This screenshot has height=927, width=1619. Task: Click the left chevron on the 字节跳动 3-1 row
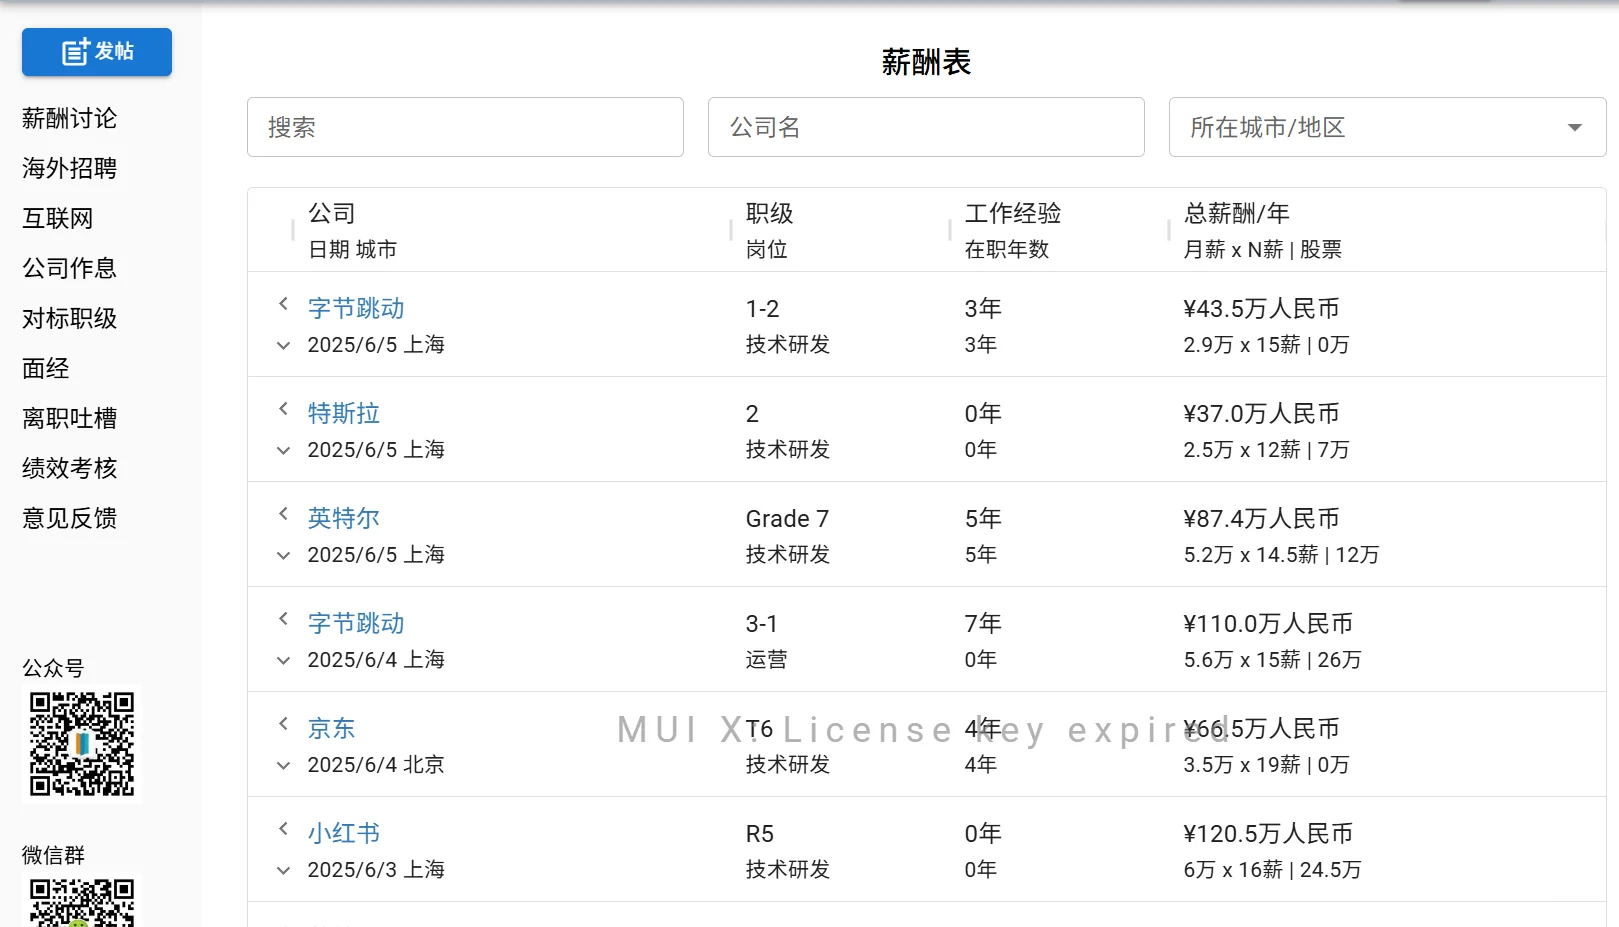point(283,619)
